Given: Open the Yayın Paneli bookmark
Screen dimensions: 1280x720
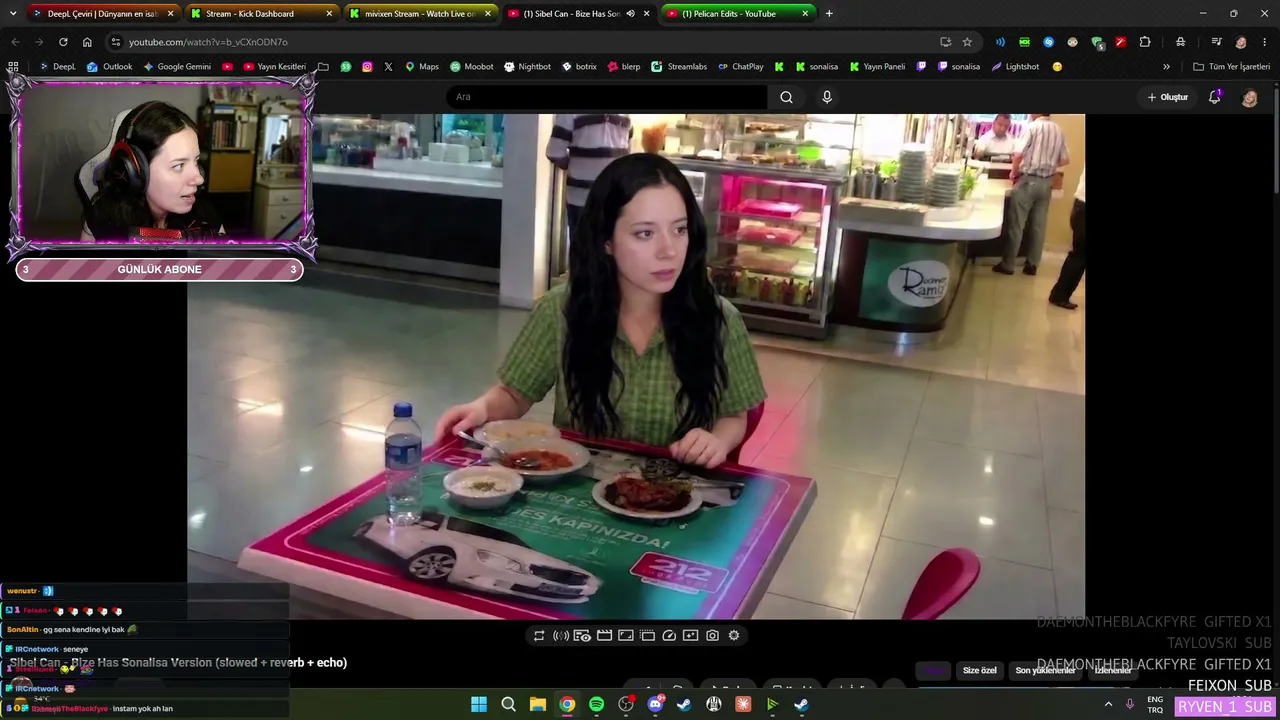Looking at the screenshot, I should click(x=877, y=67).
